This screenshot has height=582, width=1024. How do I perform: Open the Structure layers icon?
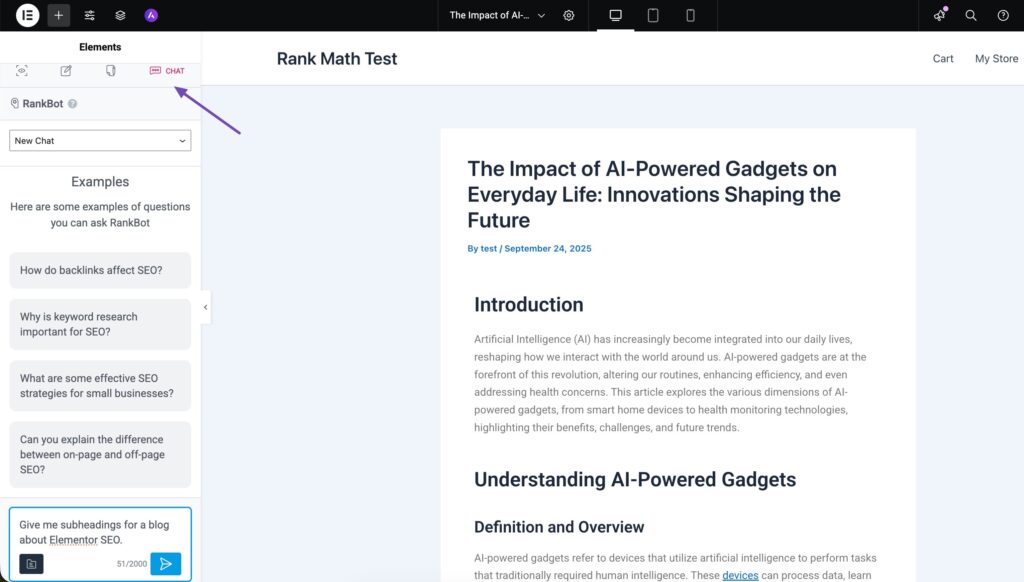tap(120, 15)
